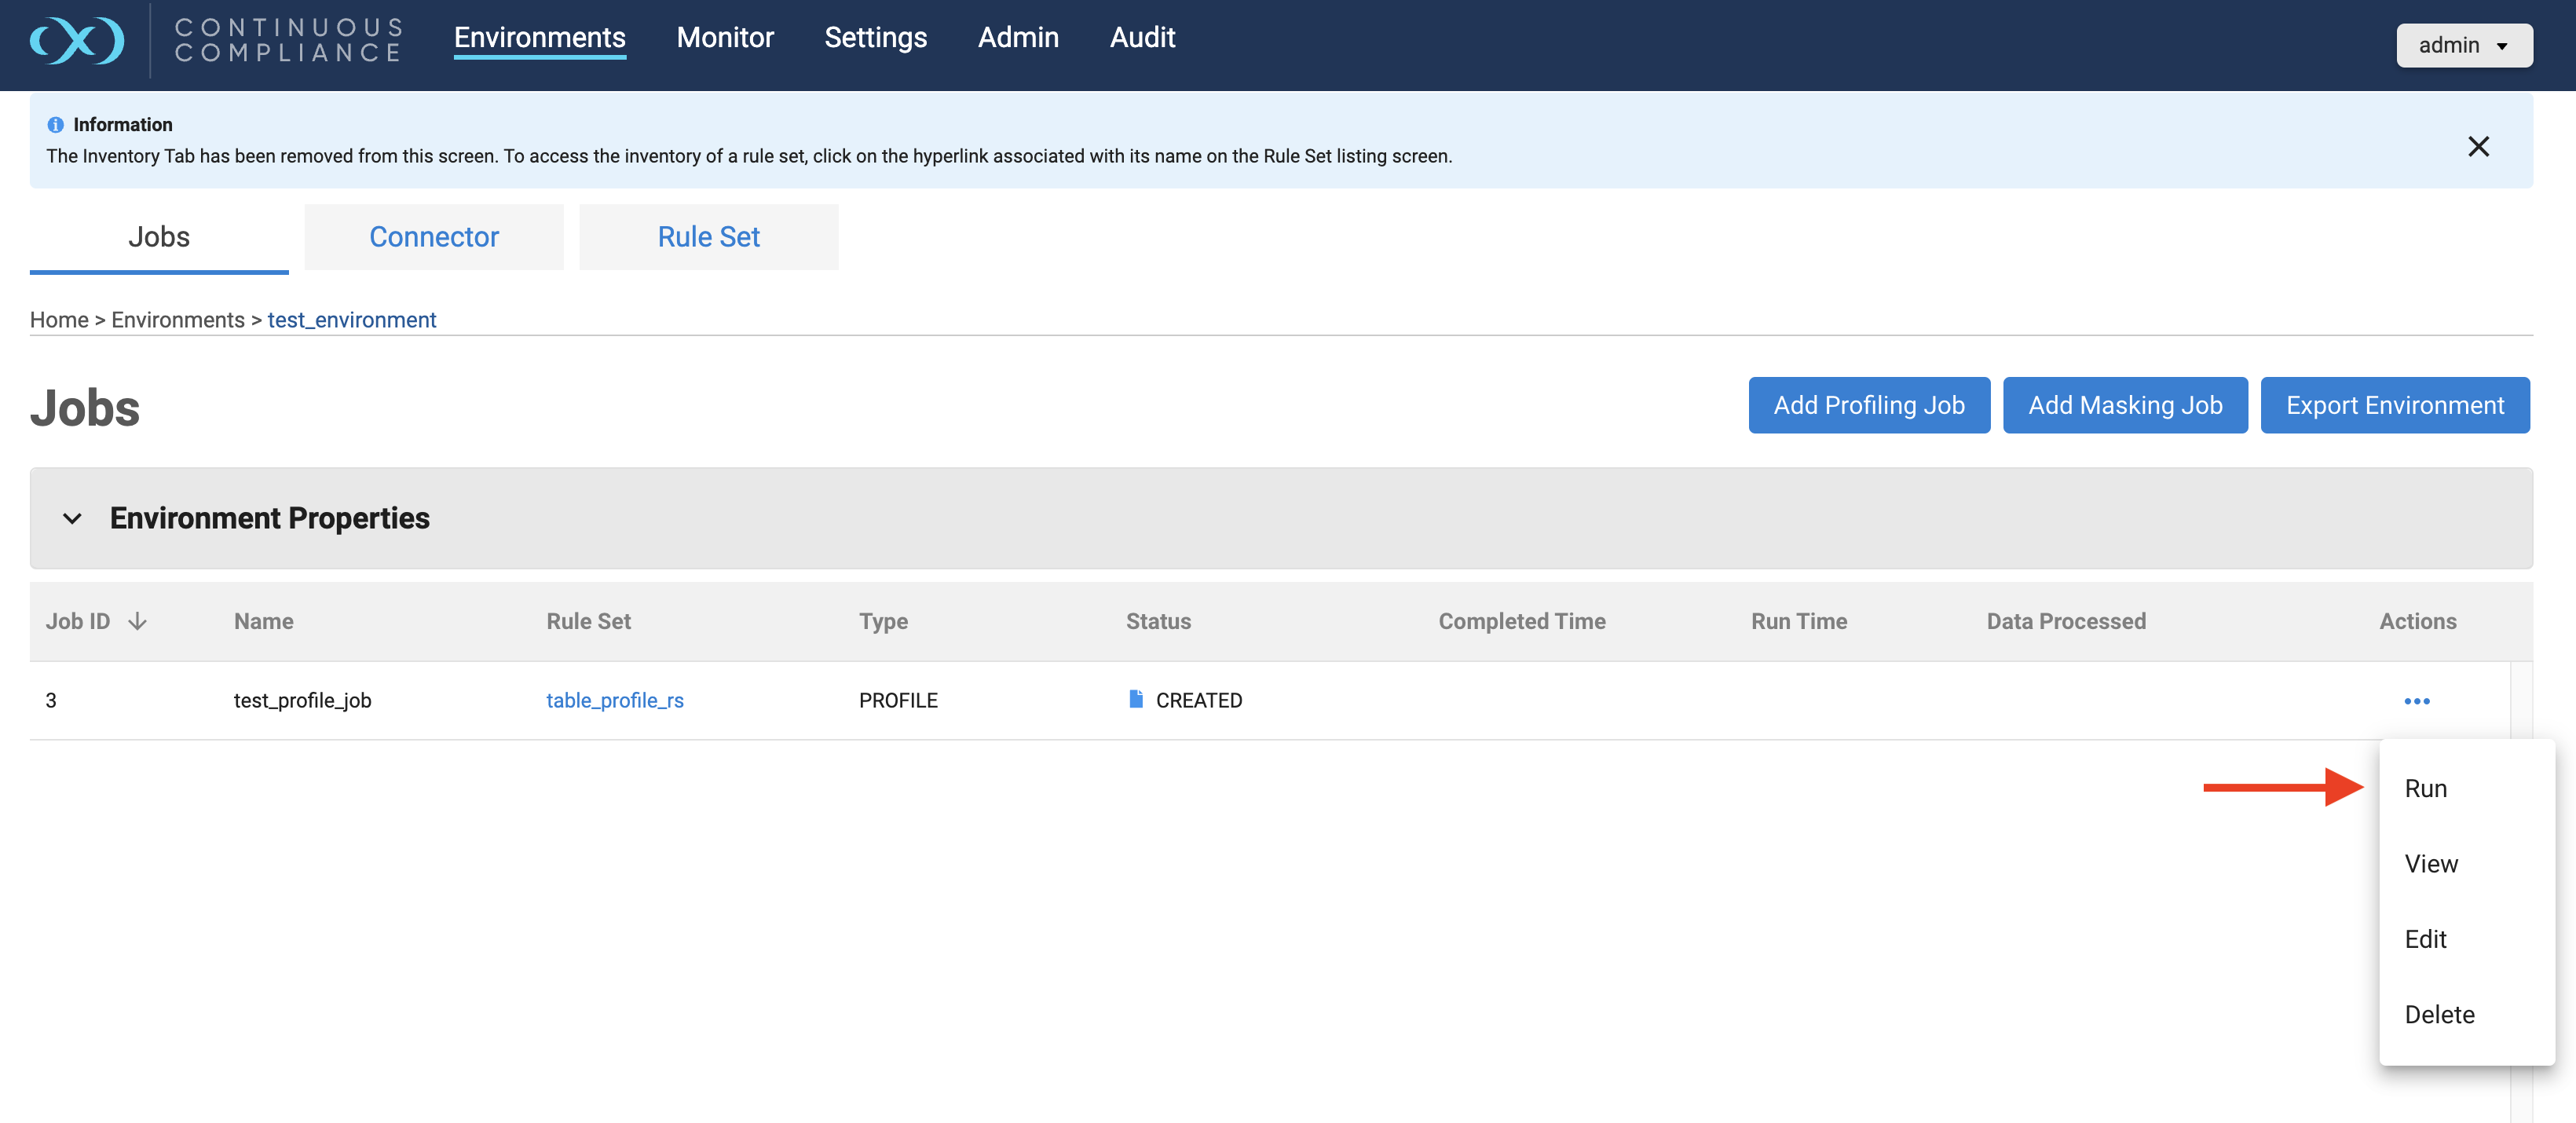Screen dimensions: 2576x1123
Task: Select Run from the actions menu
Action: point(2425,788)
